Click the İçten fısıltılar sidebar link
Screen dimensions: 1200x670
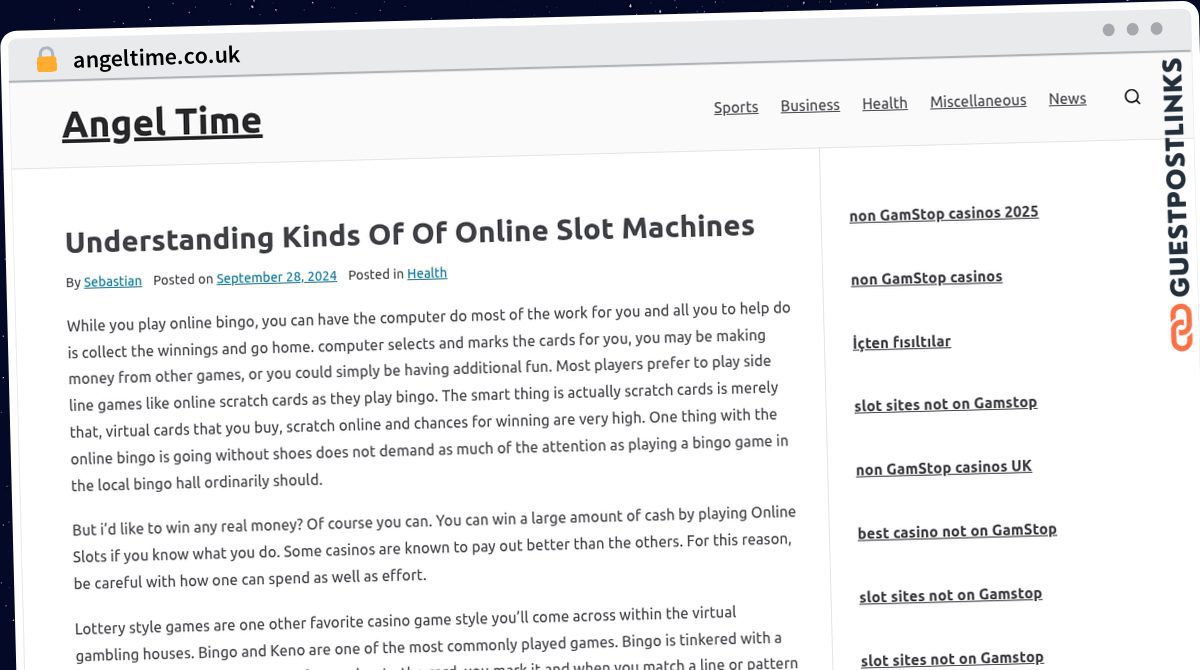[901, 342]
